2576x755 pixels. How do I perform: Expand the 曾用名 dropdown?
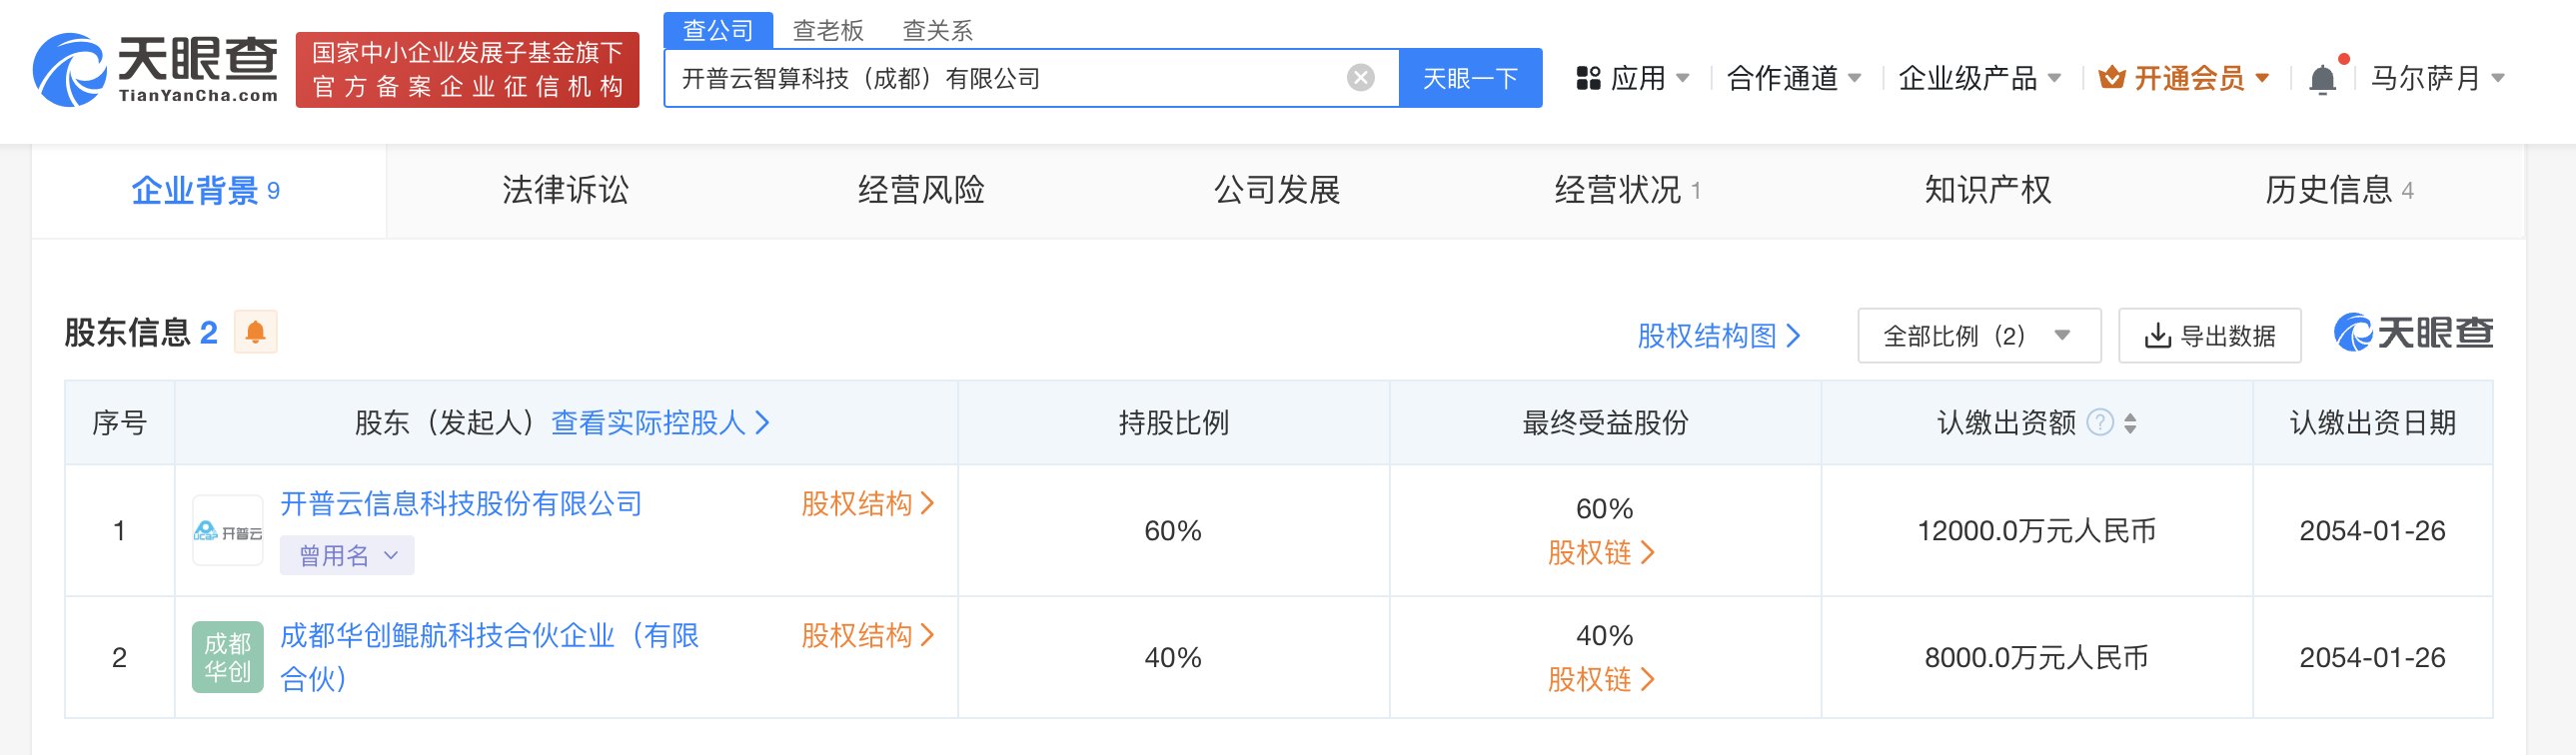coord(347,555)
